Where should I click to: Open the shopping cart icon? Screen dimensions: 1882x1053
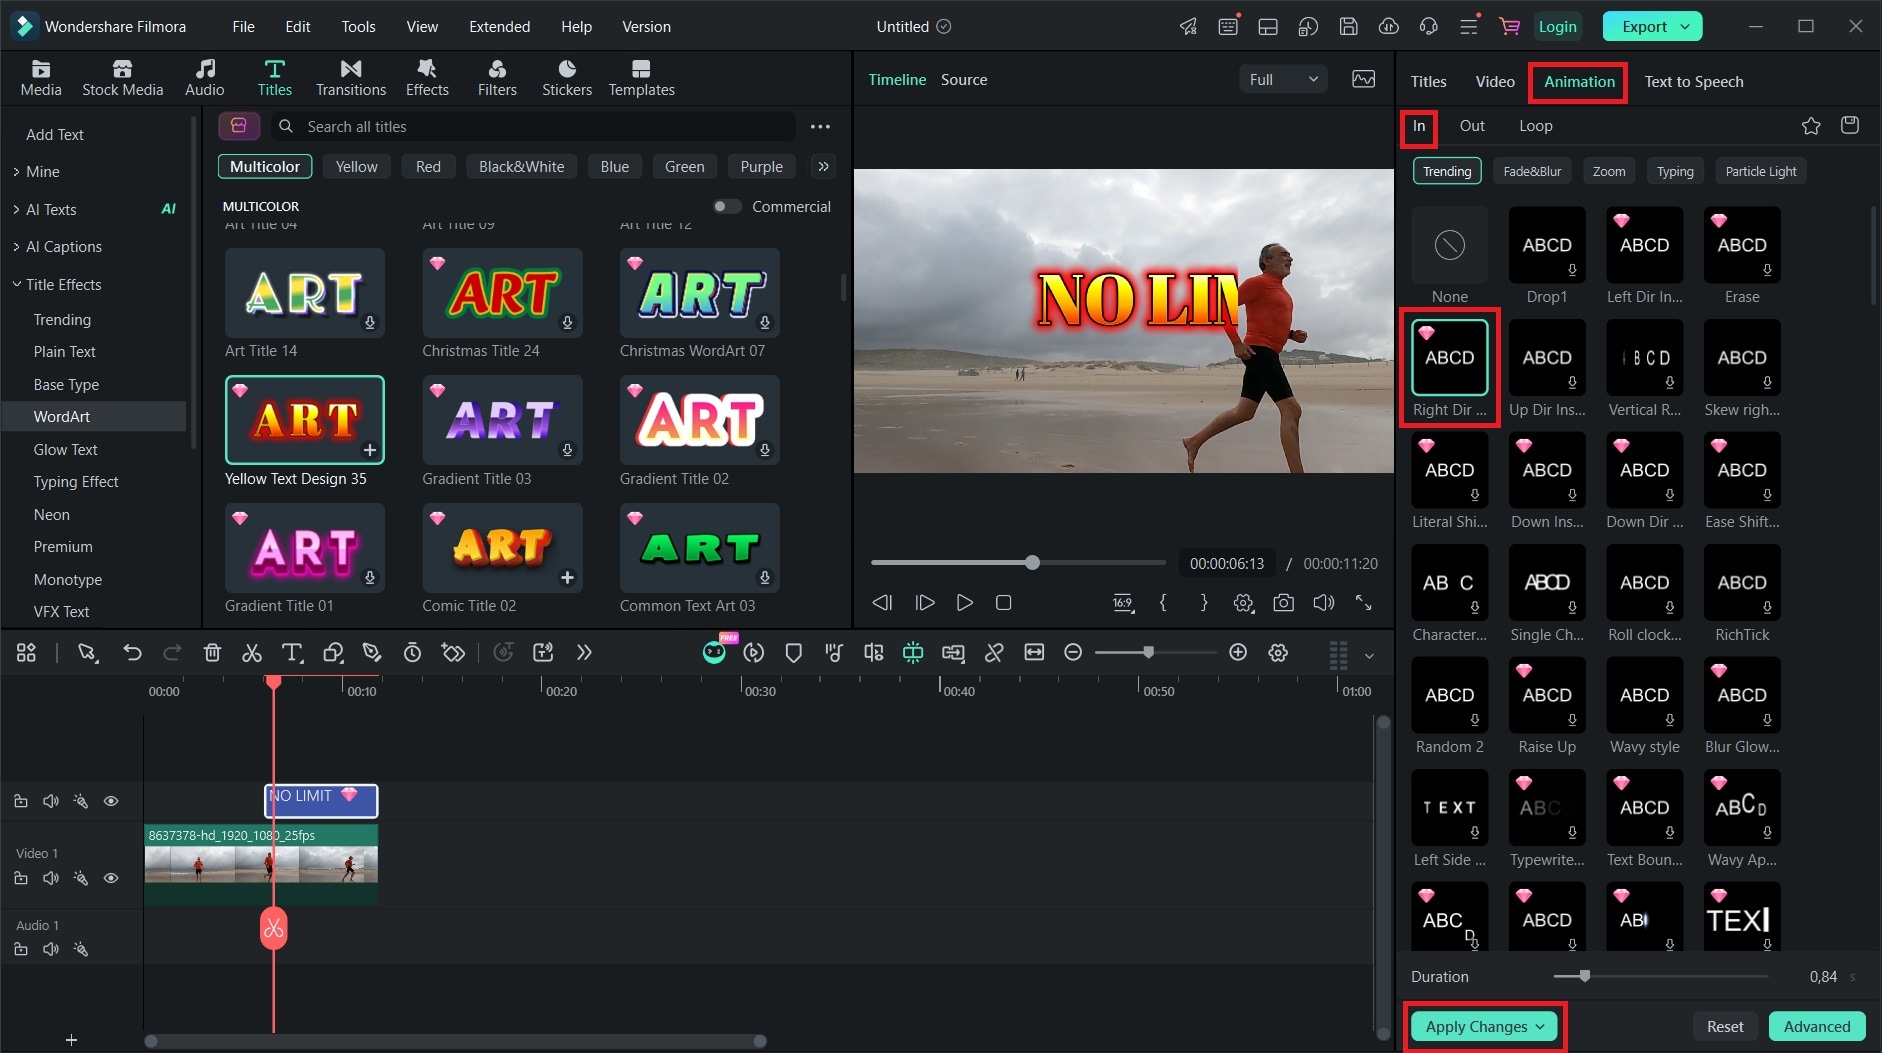pos(1510,27)
